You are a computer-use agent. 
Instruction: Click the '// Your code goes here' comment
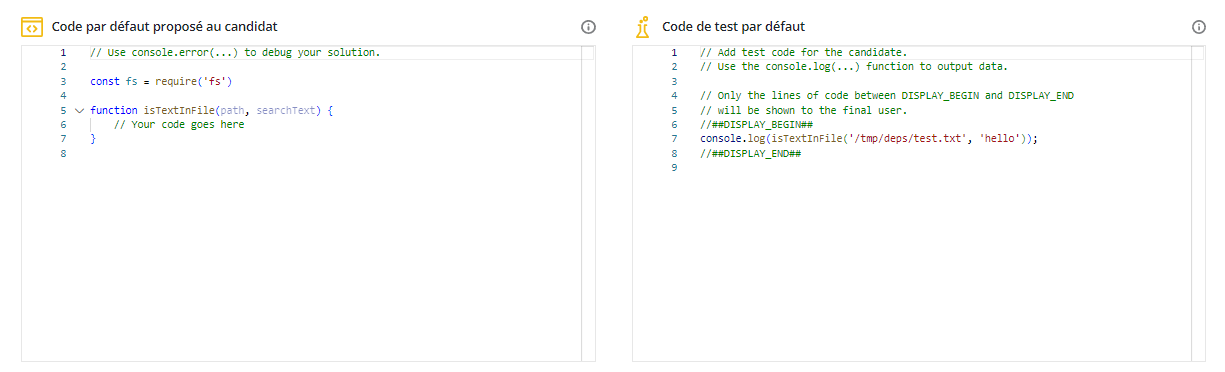pos(179,125)
